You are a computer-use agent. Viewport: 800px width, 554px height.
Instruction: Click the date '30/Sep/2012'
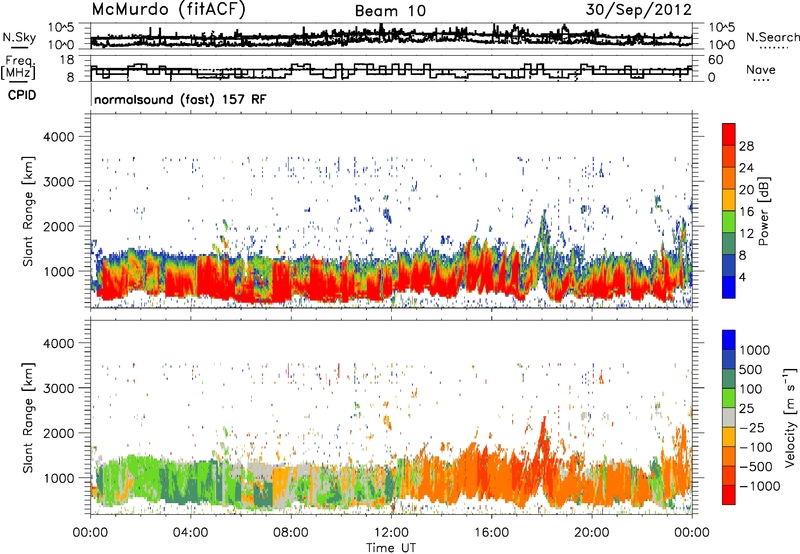[x=639, y=10]
